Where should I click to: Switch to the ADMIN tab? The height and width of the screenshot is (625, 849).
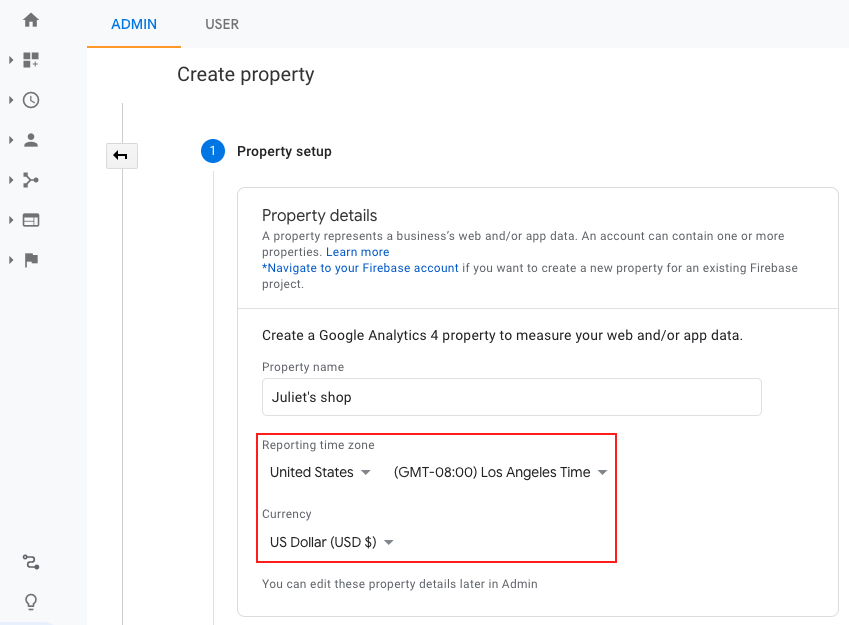point(134,24)
